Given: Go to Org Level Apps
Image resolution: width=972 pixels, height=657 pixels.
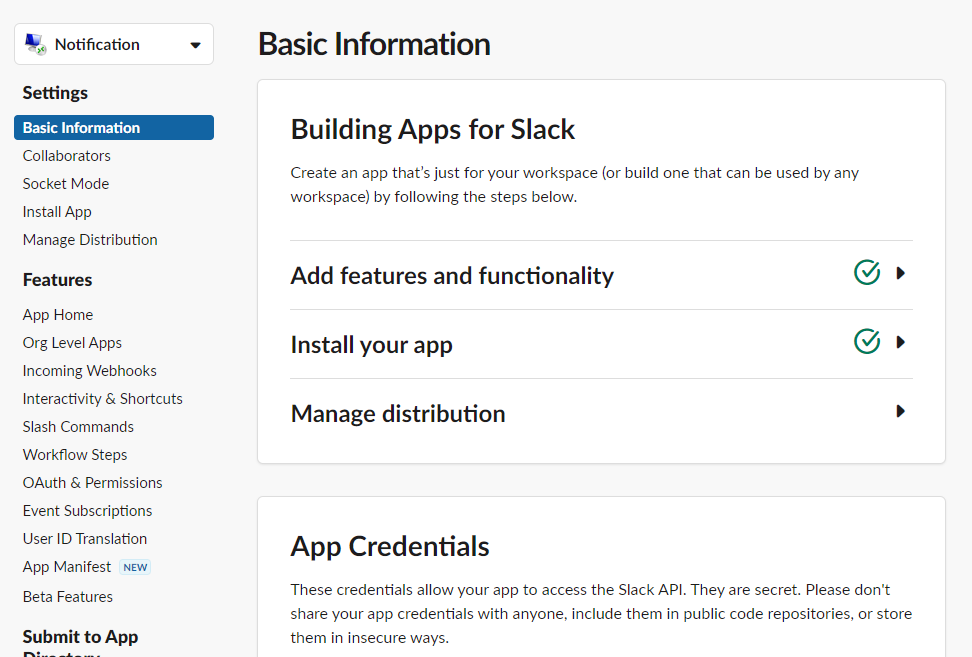Looking at the screenshot, I should click(x=72, y=343).
